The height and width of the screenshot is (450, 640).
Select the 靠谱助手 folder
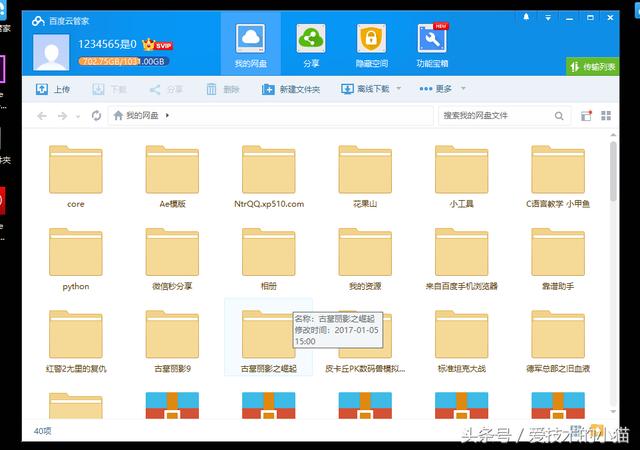[x=558, y=259]
